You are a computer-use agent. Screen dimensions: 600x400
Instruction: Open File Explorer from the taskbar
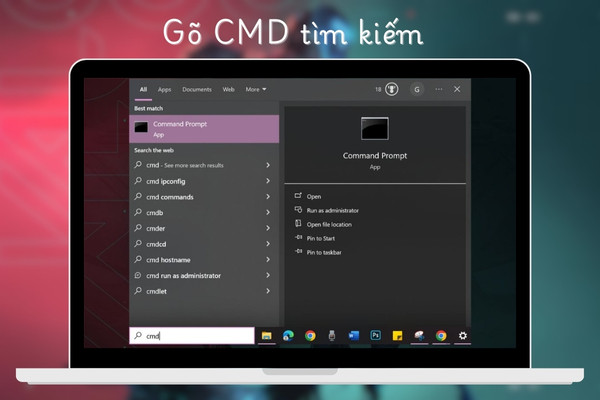click(x=266, y=336)
